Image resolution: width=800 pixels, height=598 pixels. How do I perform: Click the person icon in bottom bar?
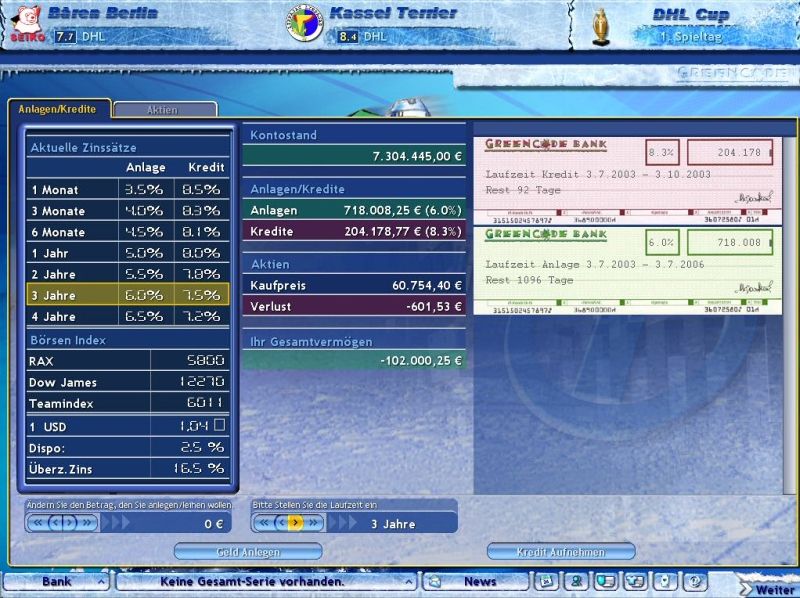coord(576,581)
